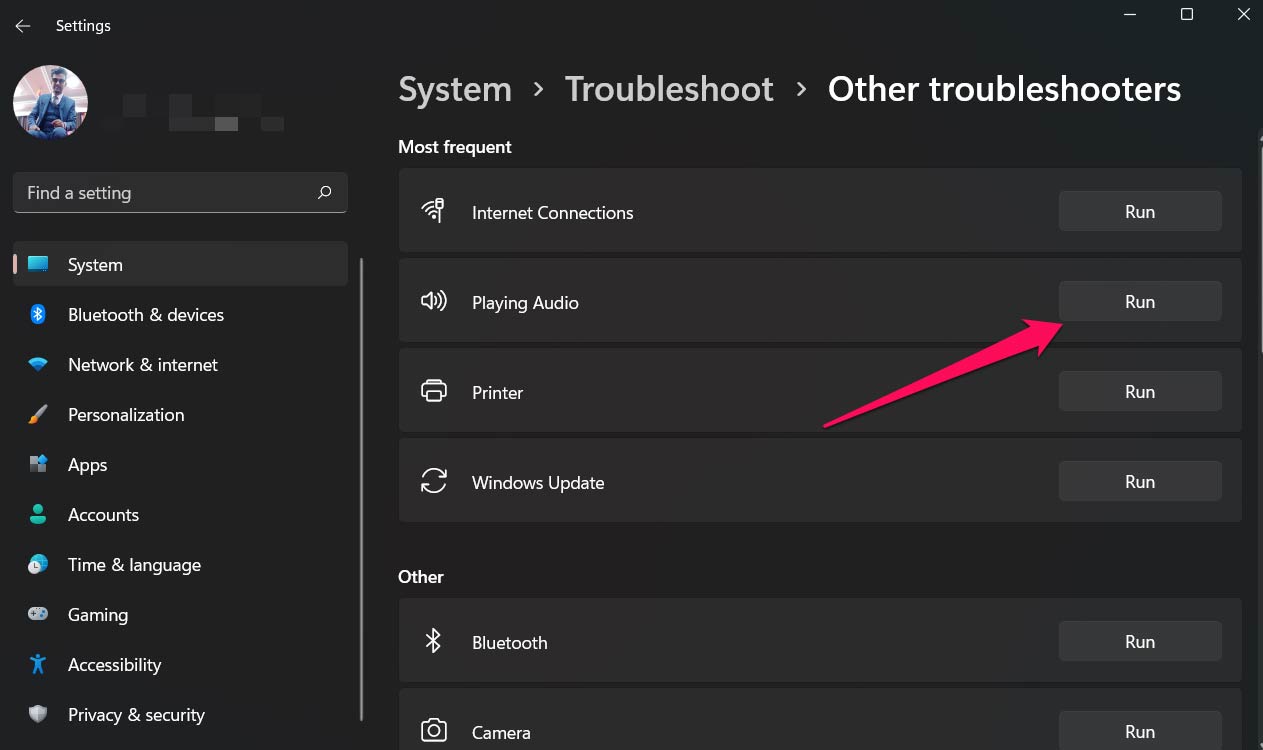Click the Camera icon in Other list
Screen dimensions: 1263x750
point(433,730)
